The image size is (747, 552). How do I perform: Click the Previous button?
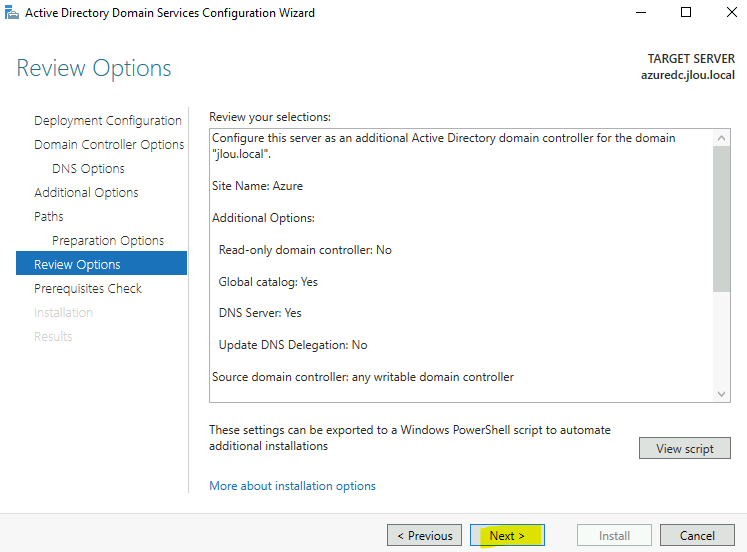coord(424,535)
